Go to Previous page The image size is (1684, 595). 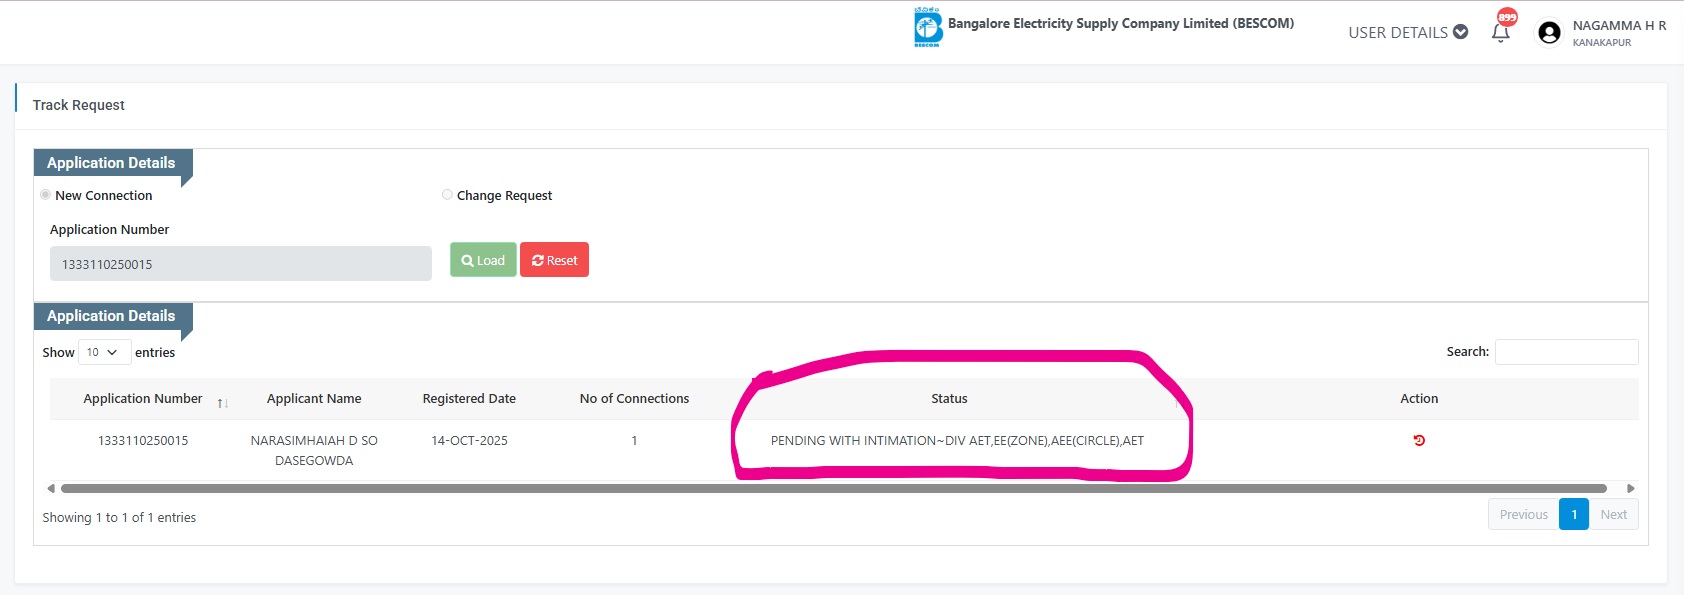pos(1523,514)
